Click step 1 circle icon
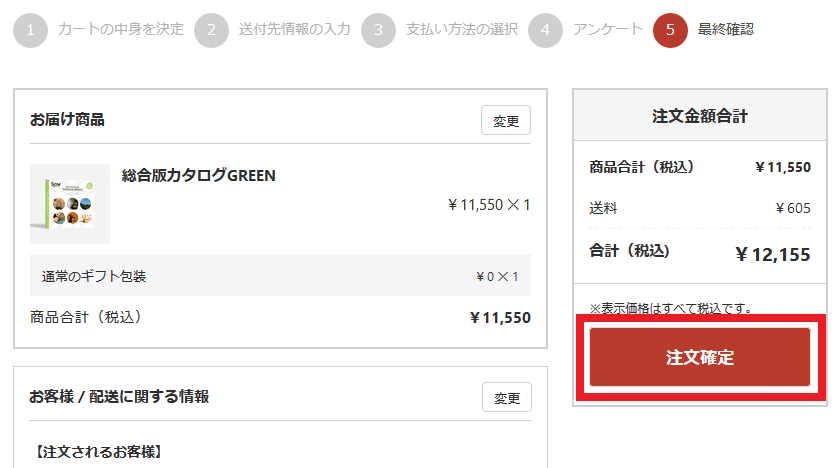Image resolution: width=839 pixels, height=468 pixels. 30,30
